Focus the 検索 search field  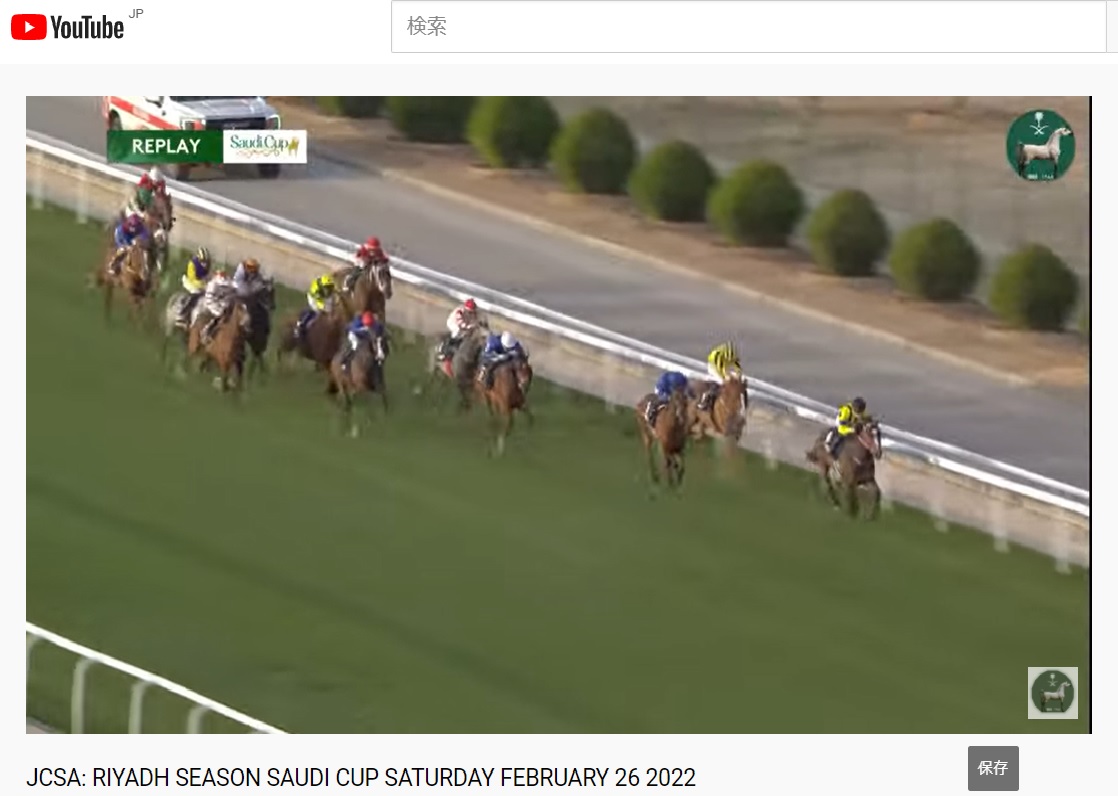(x=749, y=26)
